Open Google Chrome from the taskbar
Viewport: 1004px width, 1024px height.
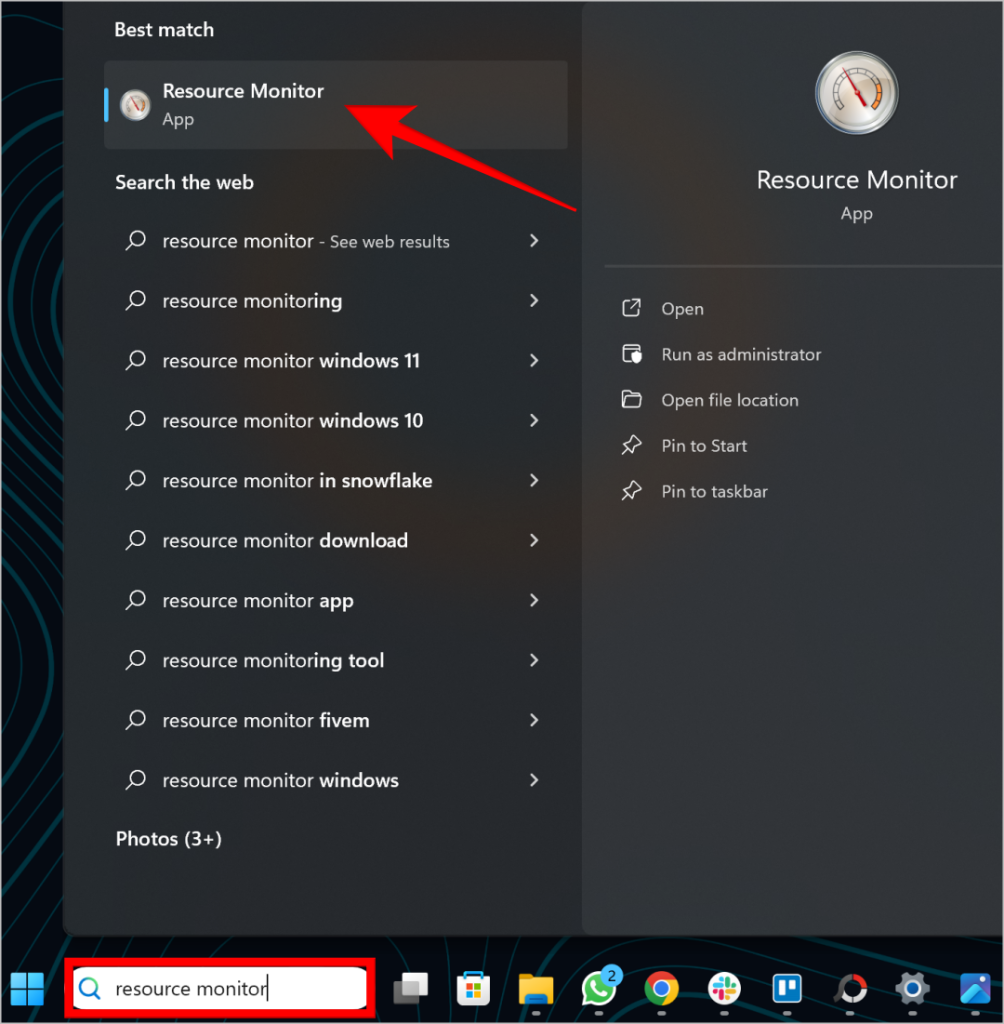(x=661, y=989)
